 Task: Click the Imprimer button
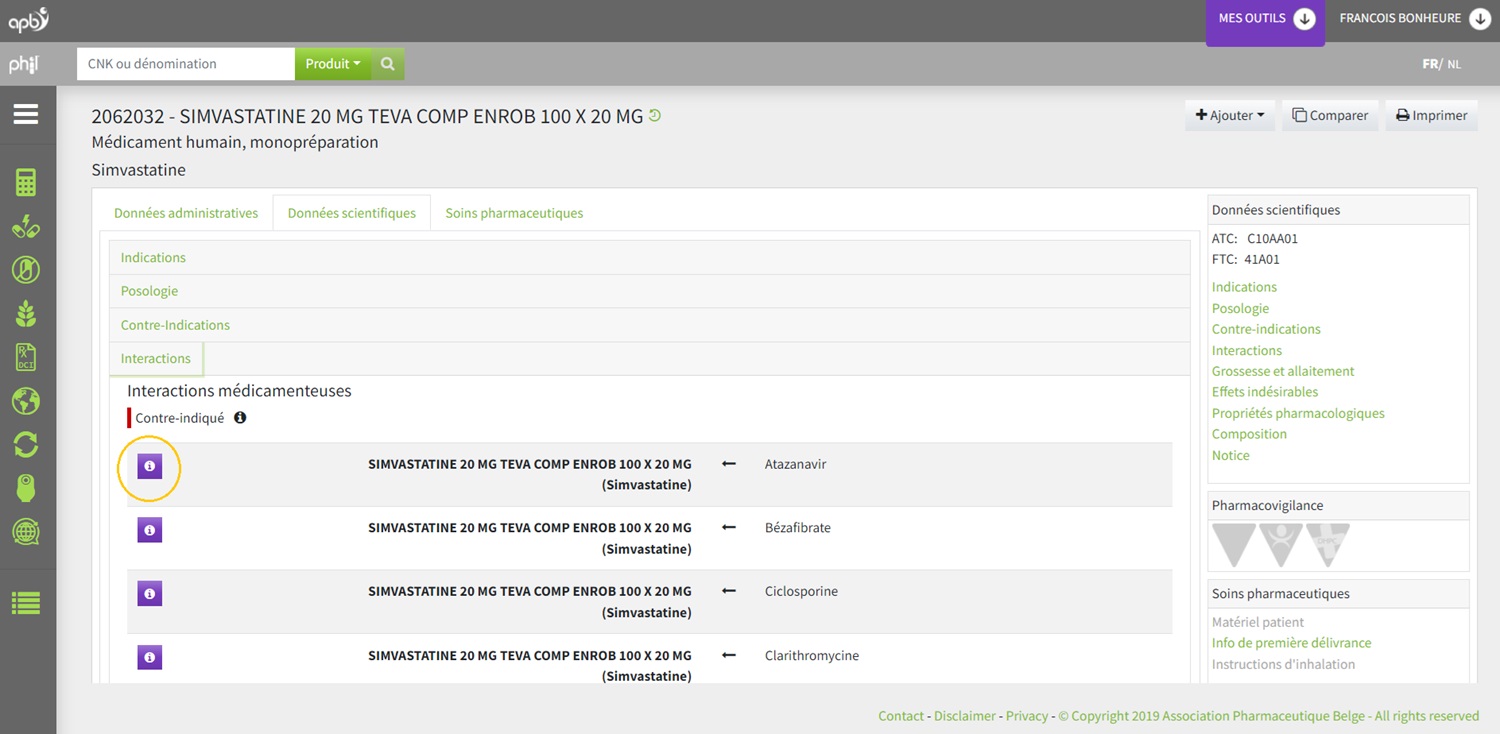1431,116
